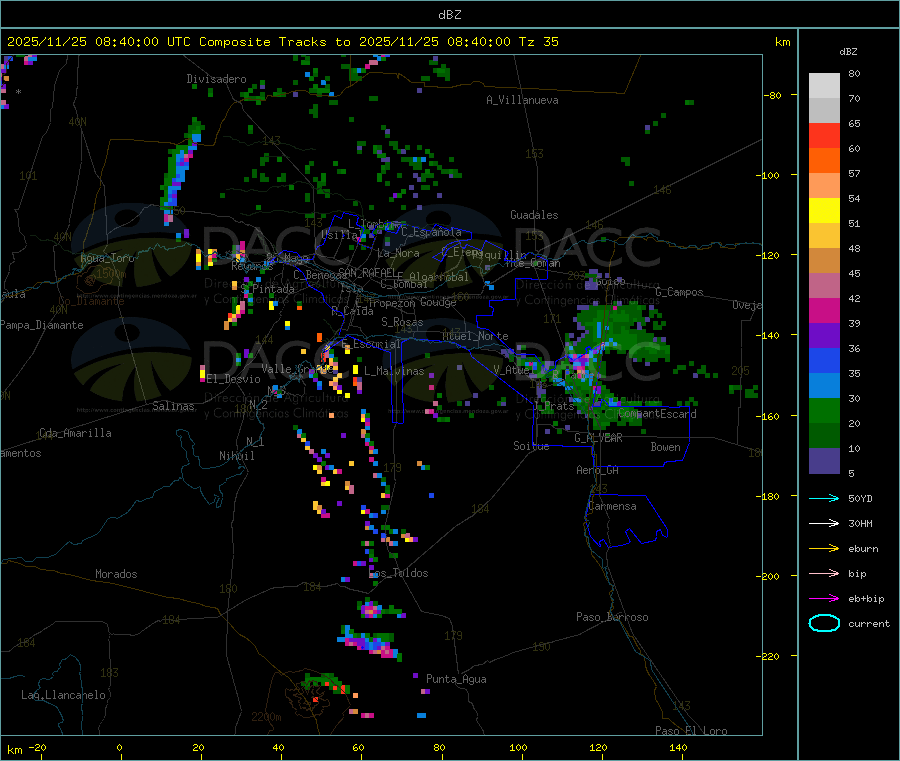Click the S_Rosas place label
Image resolution: width=900 pixels, height=761 pixels.
(x=402, y=322)
